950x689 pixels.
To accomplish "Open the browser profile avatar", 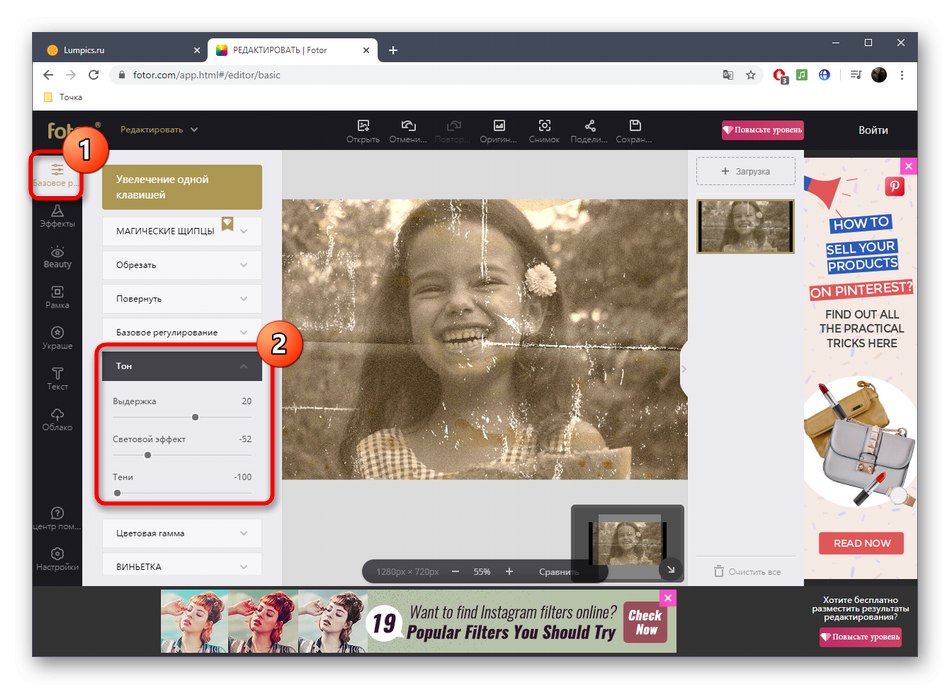I will 879,75.
